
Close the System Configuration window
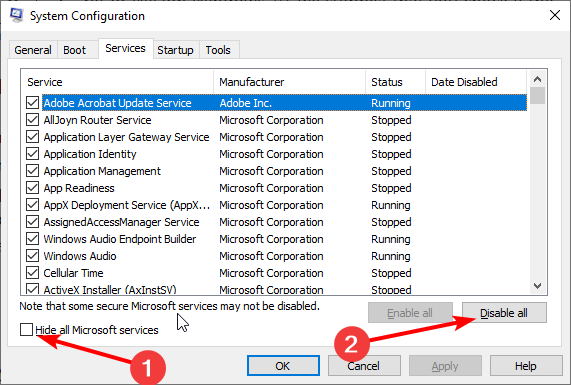tap(555, 15)
